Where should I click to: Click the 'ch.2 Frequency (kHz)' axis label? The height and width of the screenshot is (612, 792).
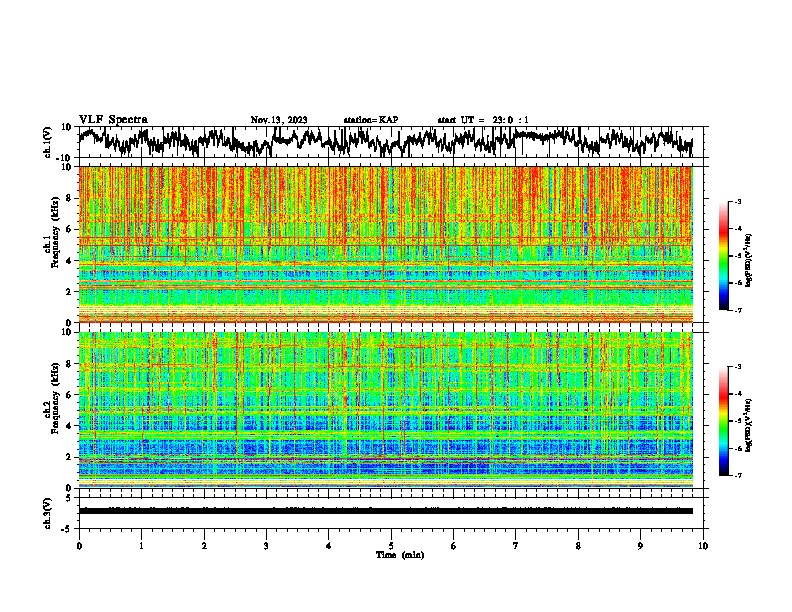click(x=51, y=398)
